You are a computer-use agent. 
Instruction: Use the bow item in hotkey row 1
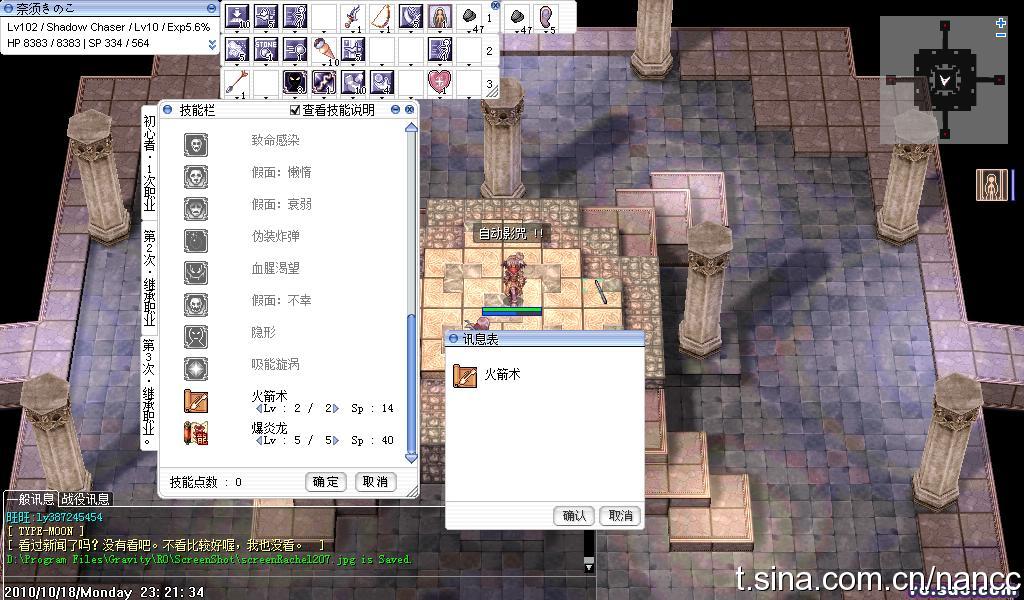coord(382,16)
